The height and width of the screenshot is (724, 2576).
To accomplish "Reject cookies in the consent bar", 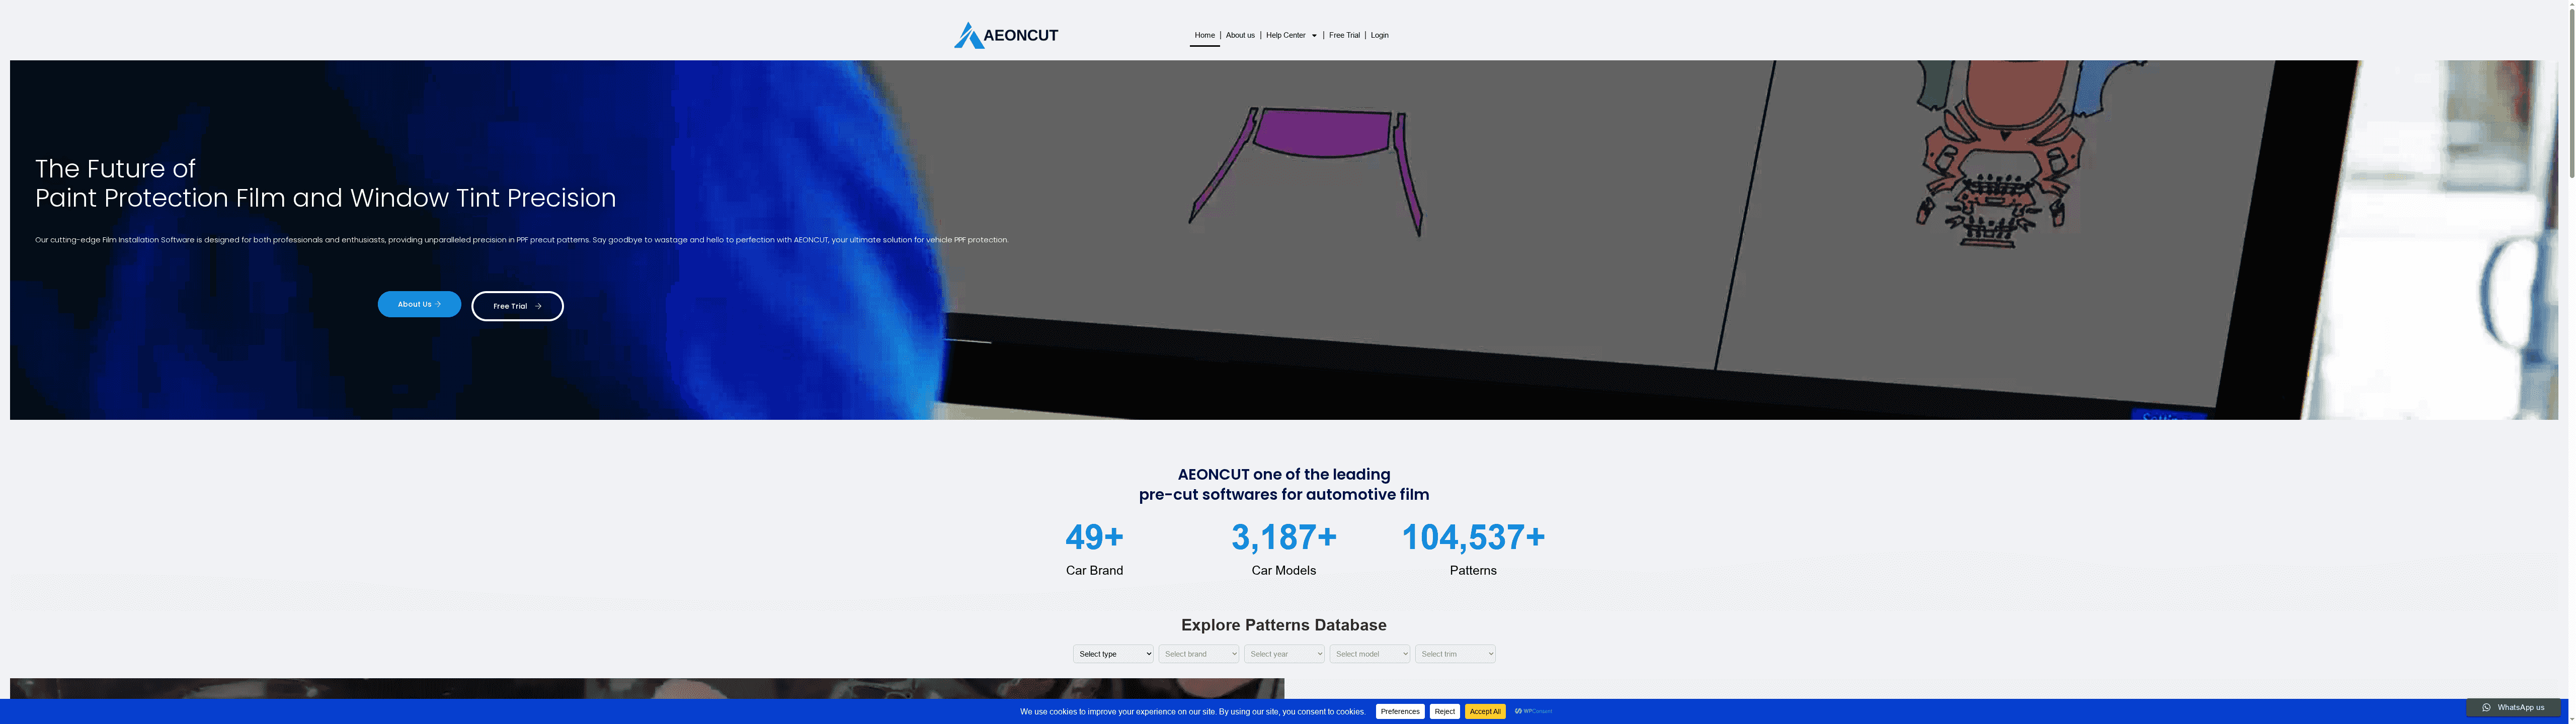I will tap(1444, 712).
